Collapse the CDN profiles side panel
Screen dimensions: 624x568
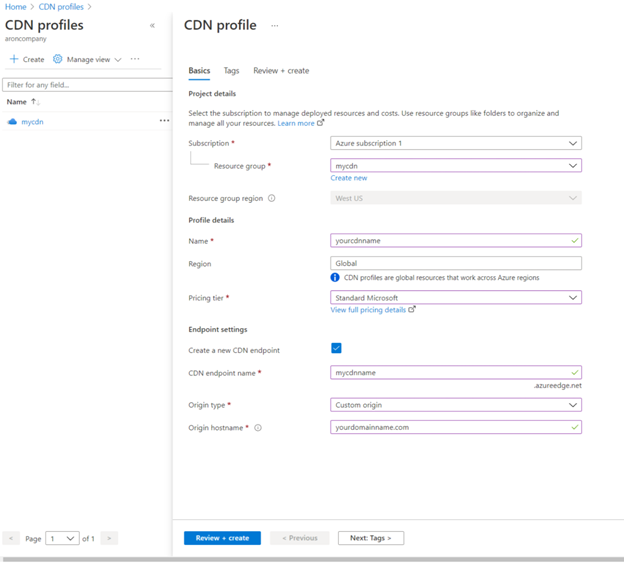[x=152, y=25]
